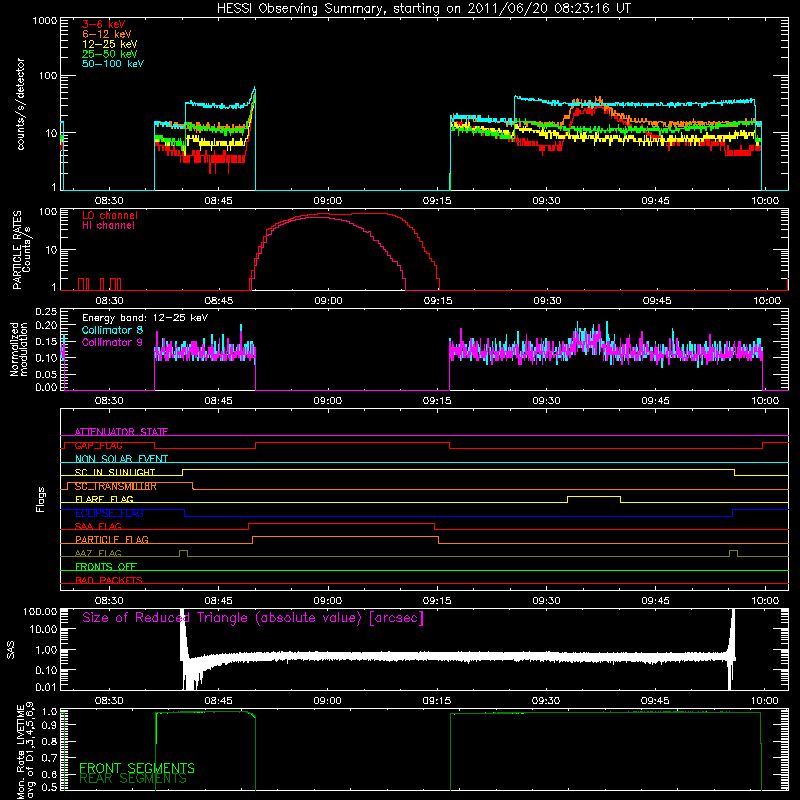Select the green 25-50 keV legend entry

pyautogui.click(x=110, y=54)
